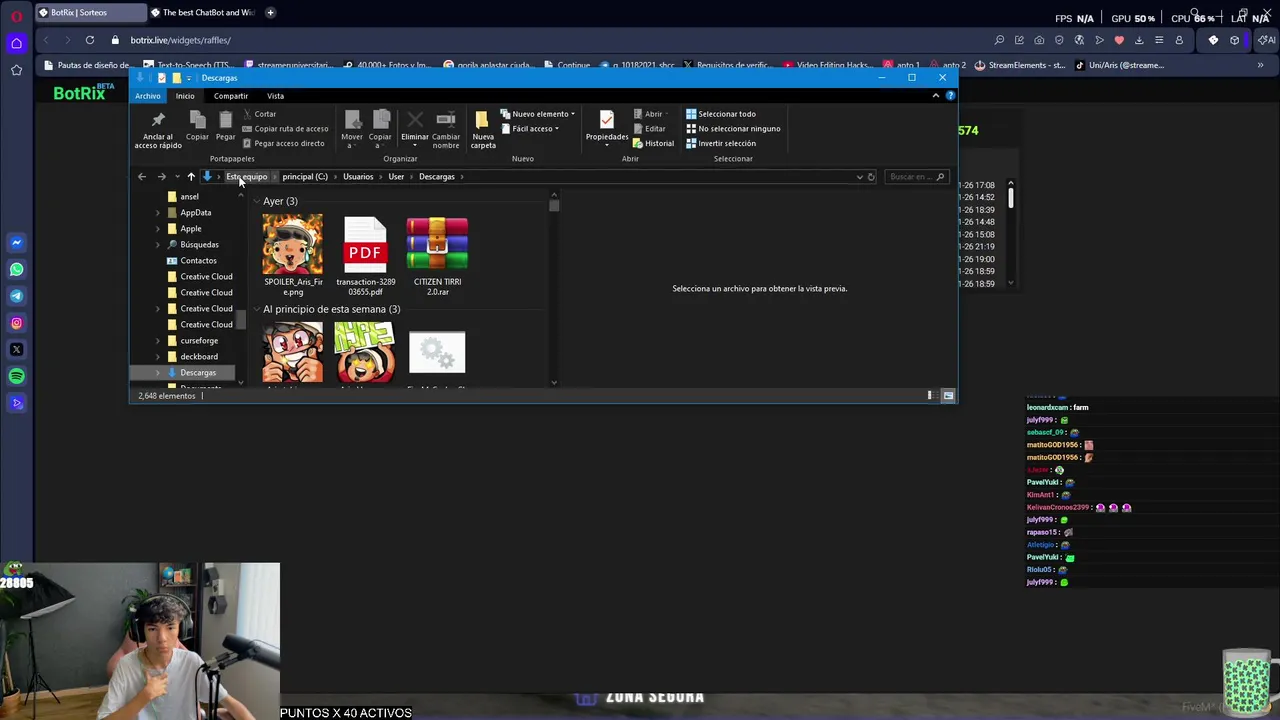
Task: Click Anclar al acceso rápido pin icon
Action: pyautogui.click(x=158, y=120)
